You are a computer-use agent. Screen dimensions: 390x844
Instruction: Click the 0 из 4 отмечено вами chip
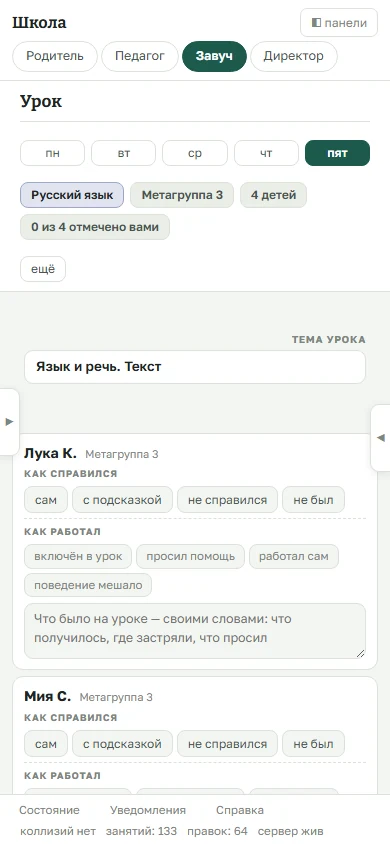pyautogui.click(x=95, y=227)
